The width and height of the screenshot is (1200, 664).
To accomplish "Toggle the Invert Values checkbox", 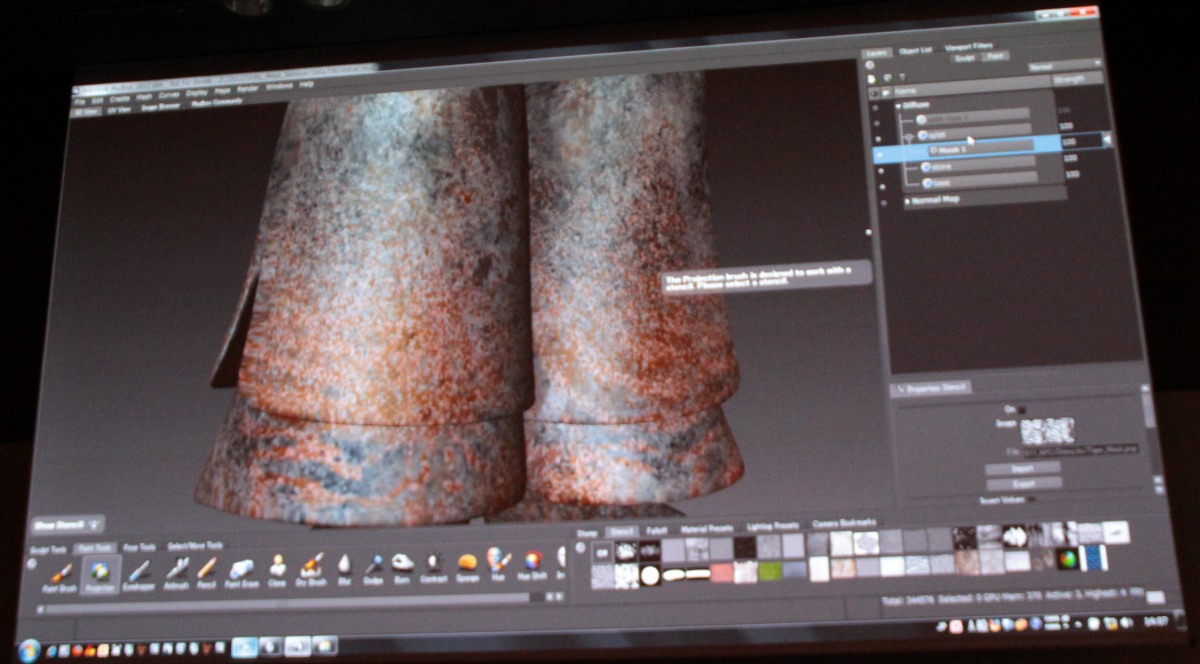I will click(x=1031, y=499).
